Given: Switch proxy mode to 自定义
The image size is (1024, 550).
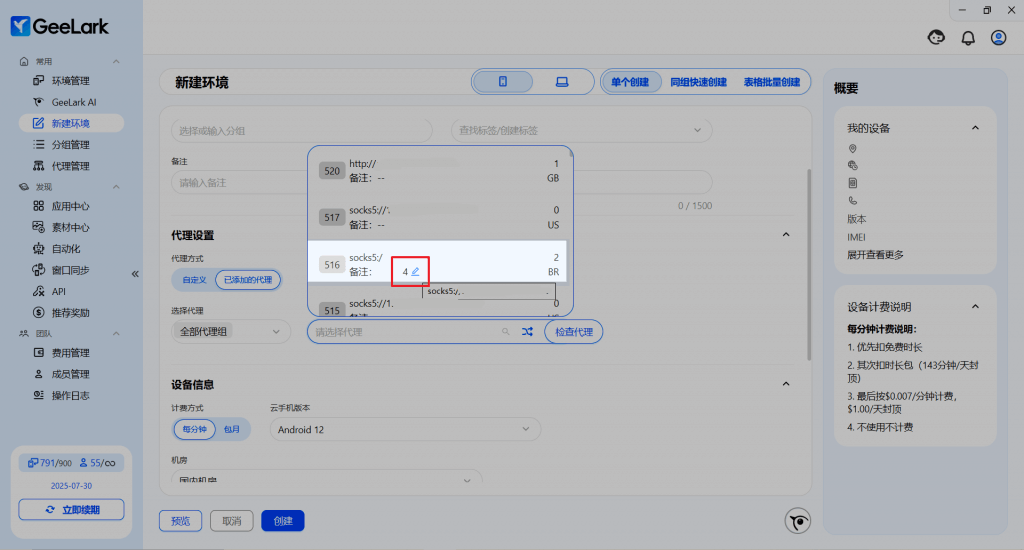Looking at the screenshot, I should pos(193,280).
